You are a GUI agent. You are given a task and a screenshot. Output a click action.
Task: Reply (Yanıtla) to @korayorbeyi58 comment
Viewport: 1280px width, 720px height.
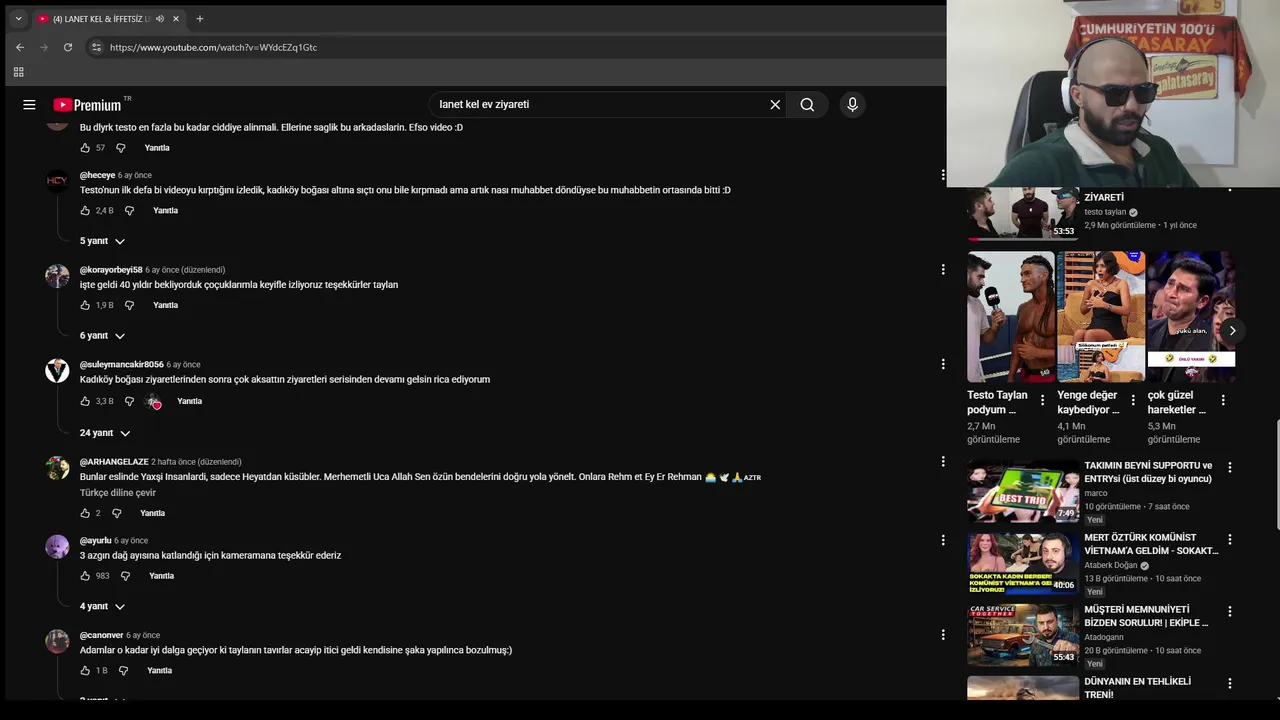pos(165,305)
